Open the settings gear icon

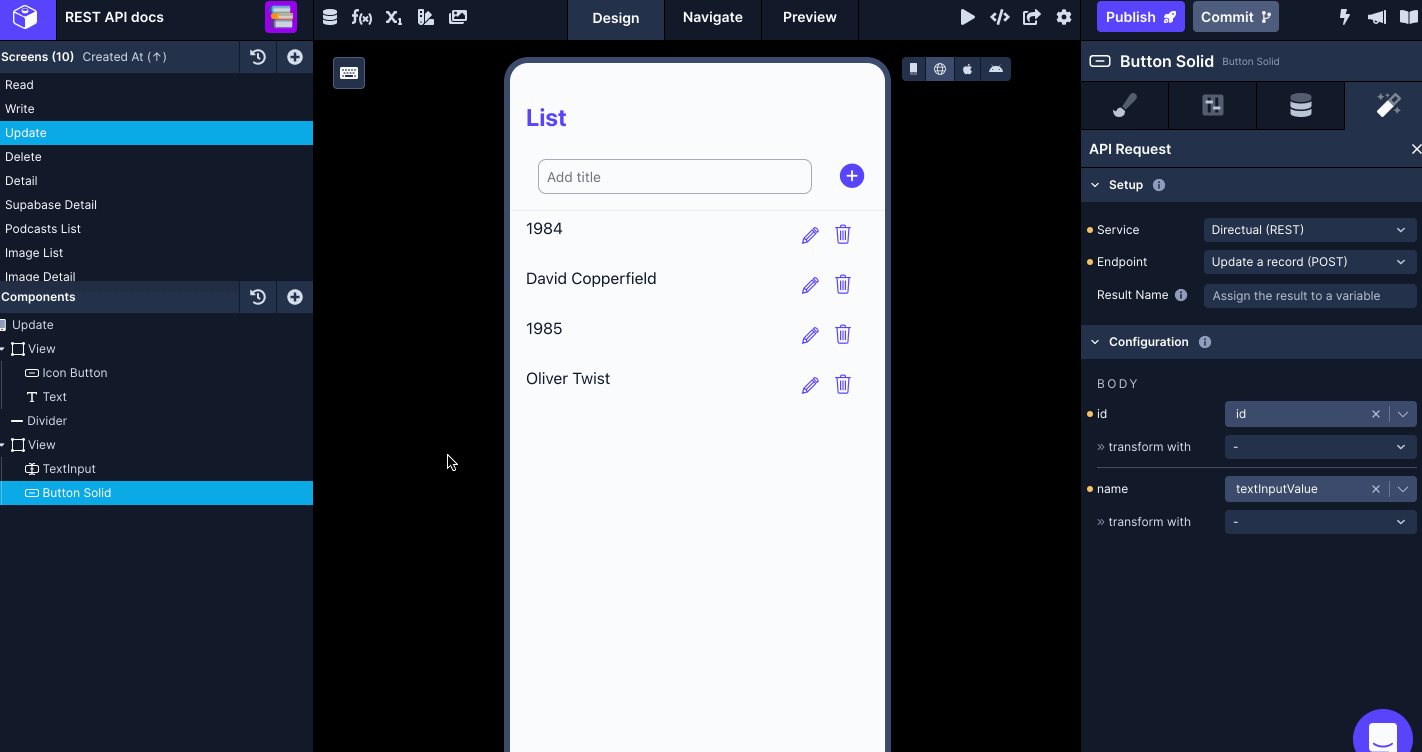tap(1064, 17)
